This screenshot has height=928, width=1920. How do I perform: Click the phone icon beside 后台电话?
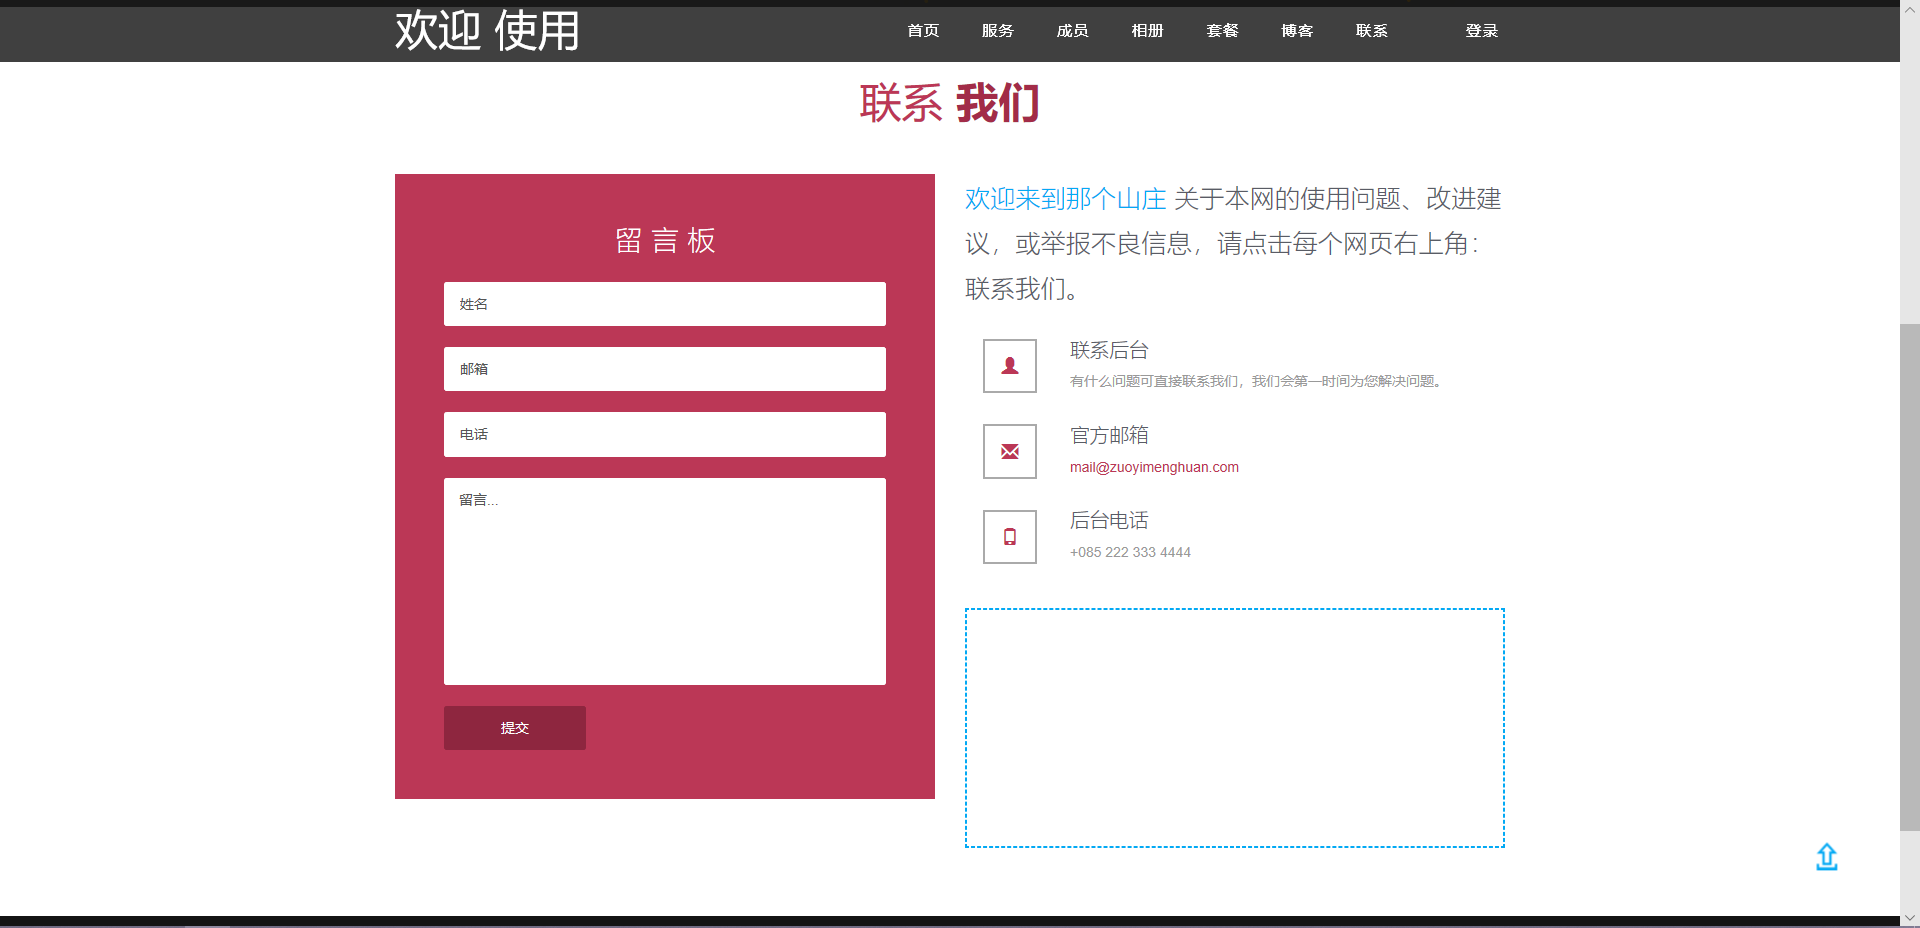click(x=1010, y=537)
